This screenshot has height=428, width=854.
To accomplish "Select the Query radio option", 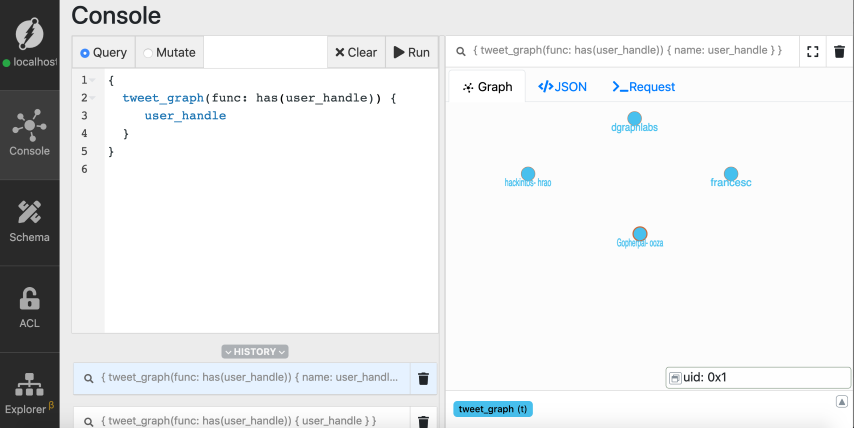I will point(103,52).
